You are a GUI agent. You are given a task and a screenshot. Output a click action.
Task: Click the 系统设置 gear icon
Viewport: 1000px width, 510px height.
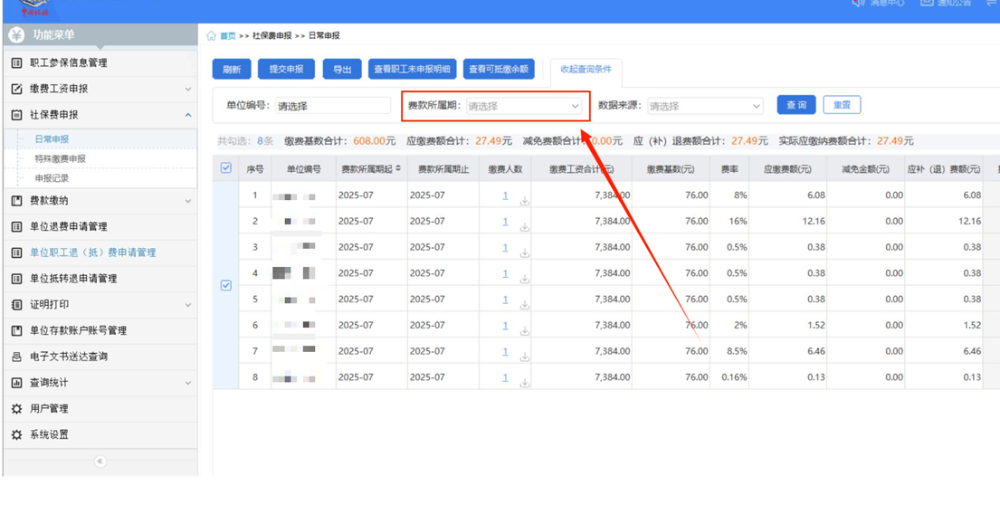(x=16, y=435)
